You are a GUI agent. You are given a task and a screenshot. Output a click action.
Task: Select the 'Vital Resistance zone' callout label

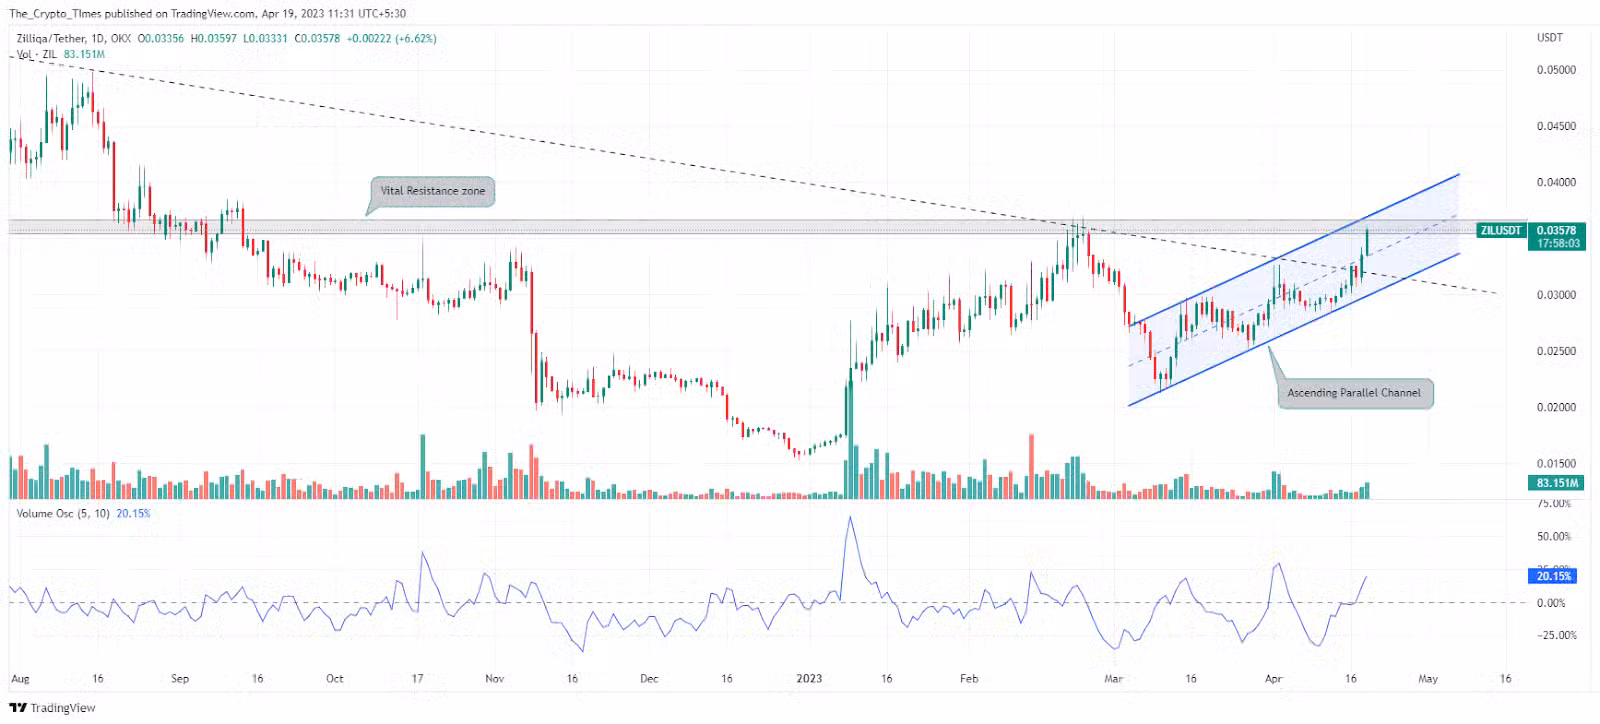click(433, 191)
